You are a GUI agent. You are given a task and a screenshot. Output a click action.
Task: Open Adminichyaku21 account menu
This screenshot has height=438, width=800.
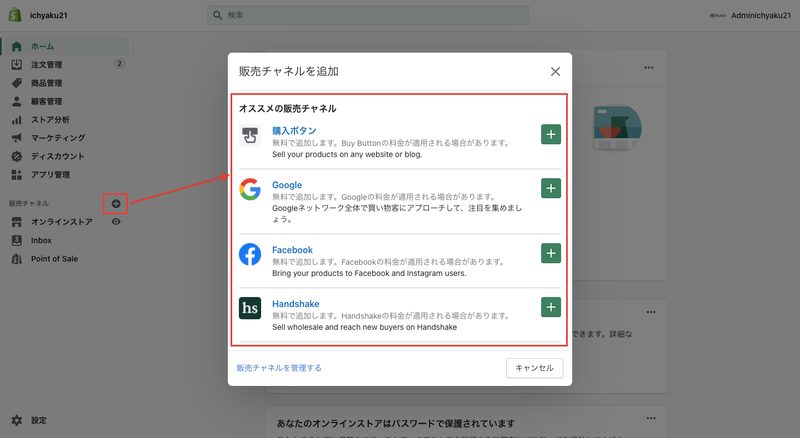tap(750, 15)
